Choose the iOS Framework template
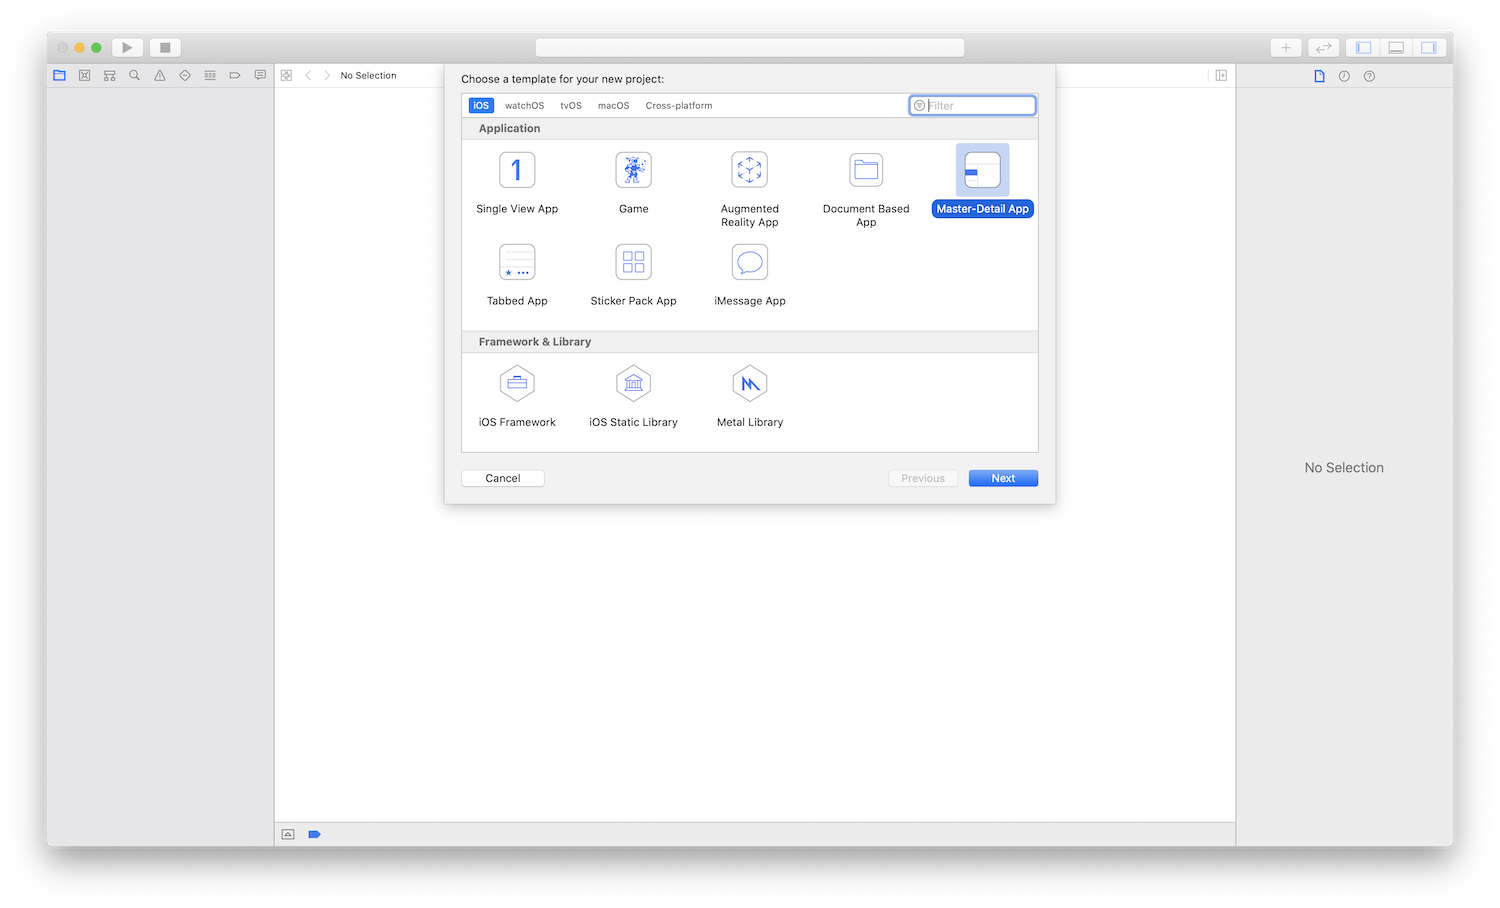Screen dimensions: 1500x908 pos(517,397)
